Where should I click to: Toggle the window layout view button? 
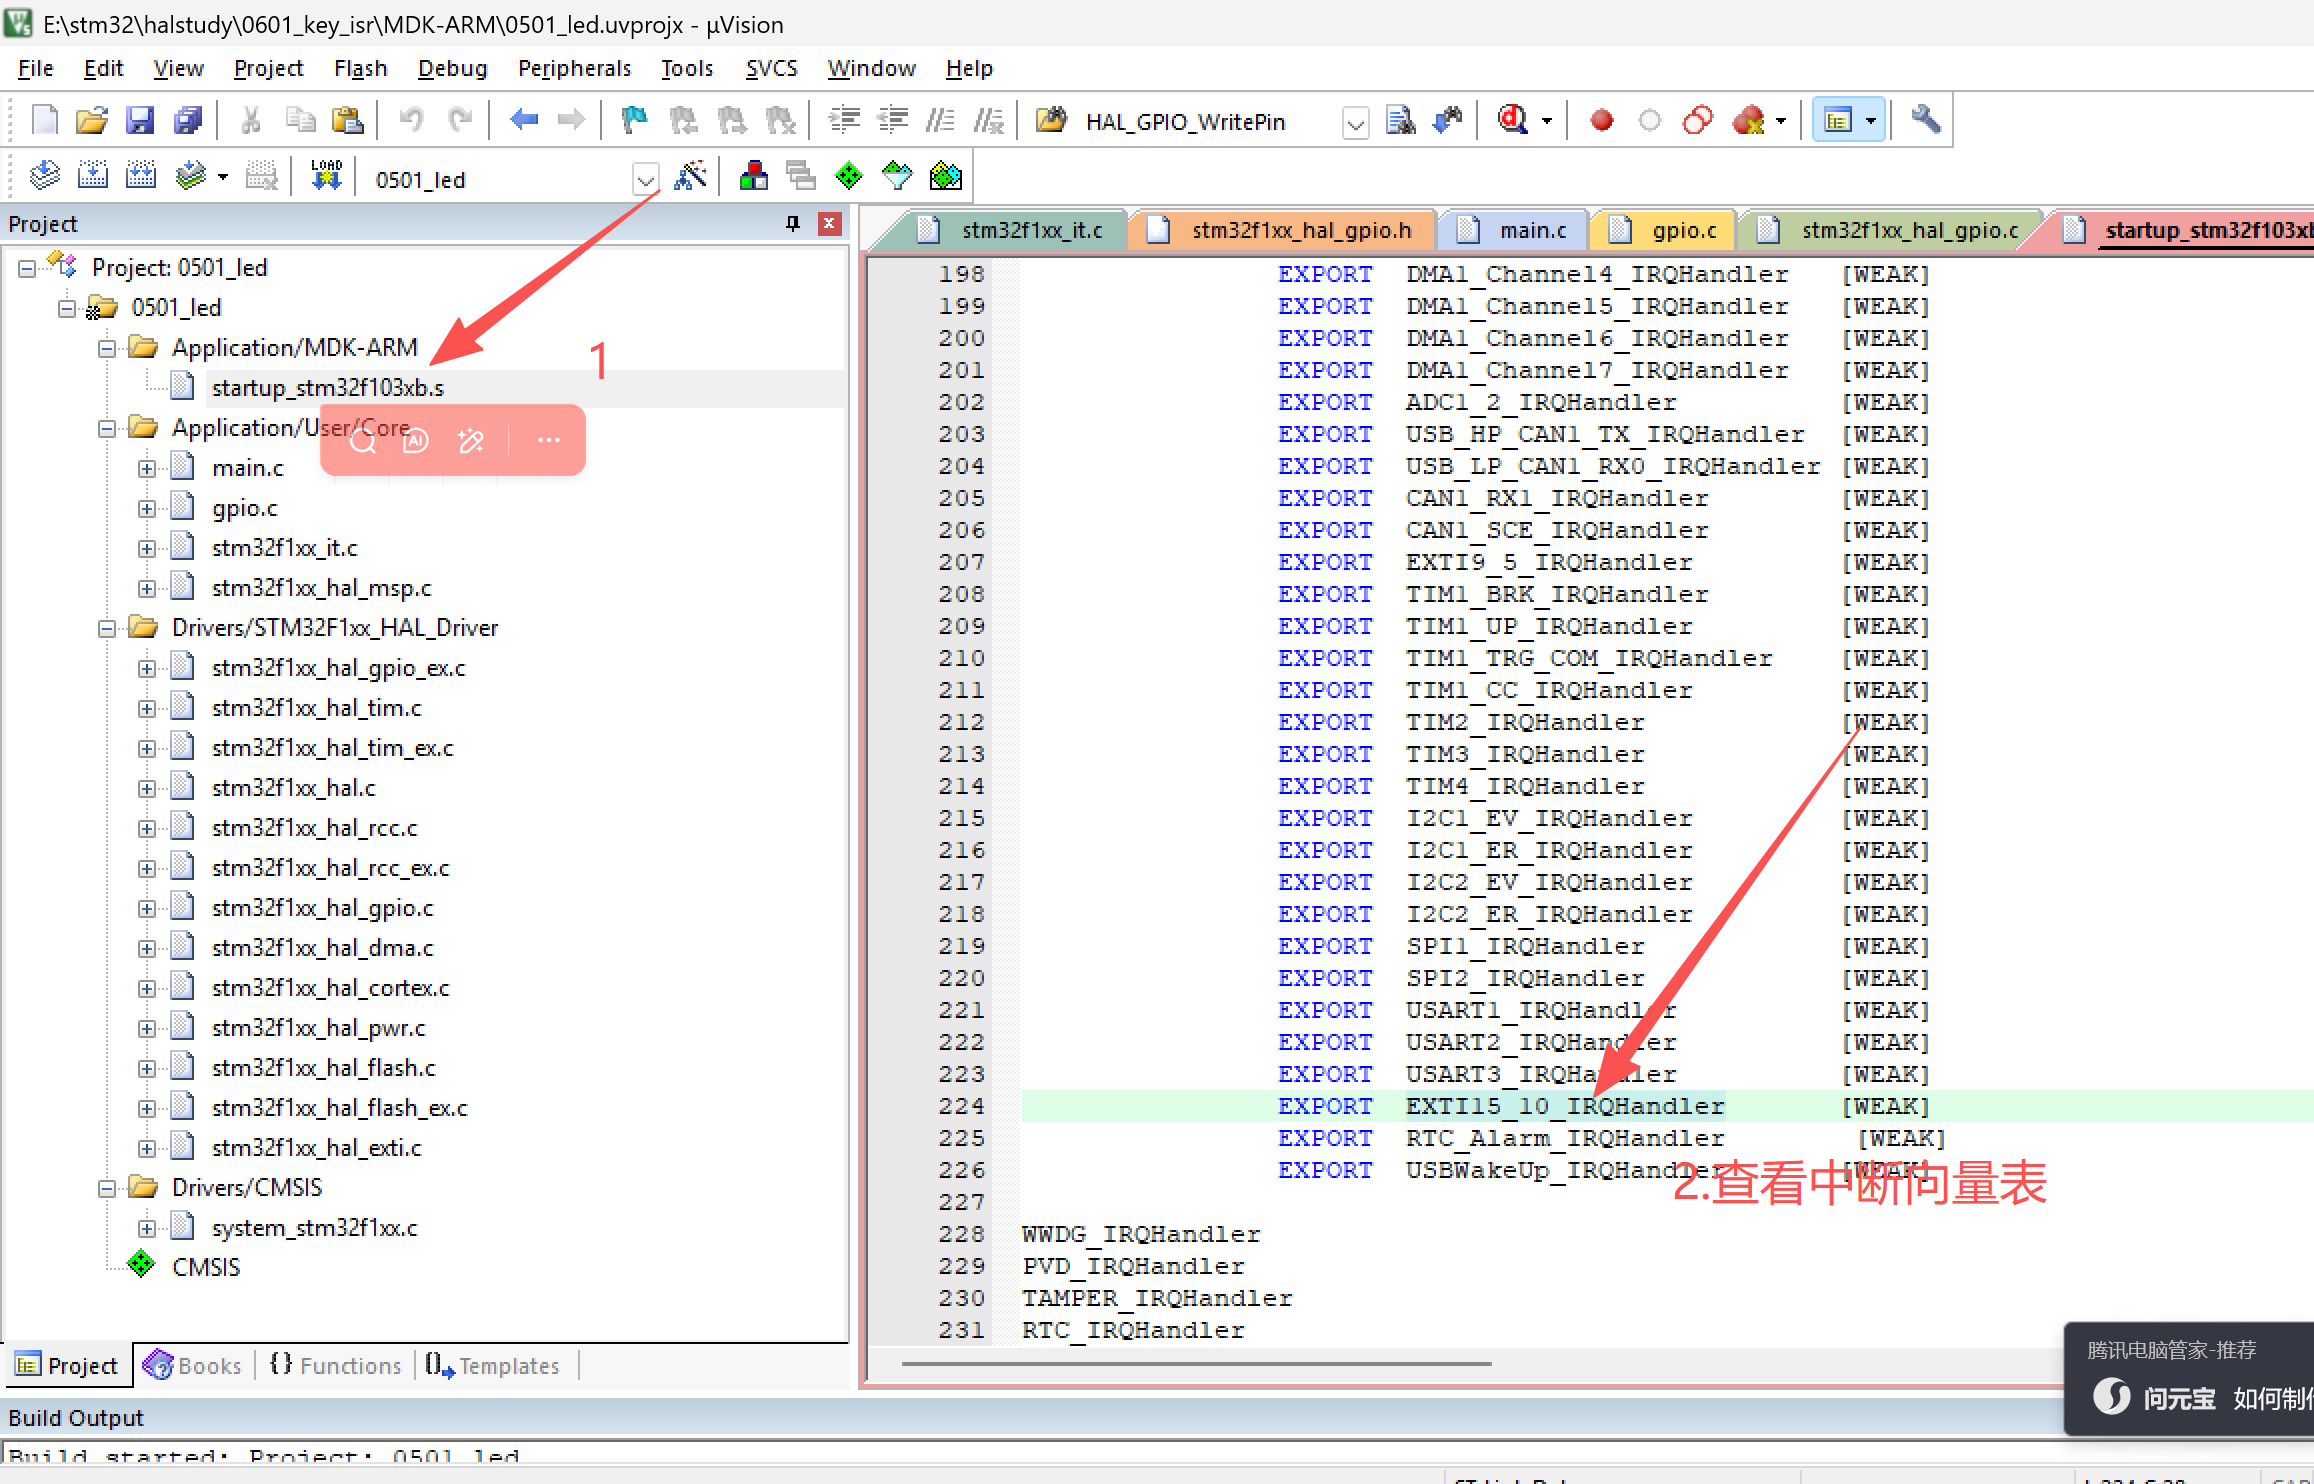(x=1838, y=121)
